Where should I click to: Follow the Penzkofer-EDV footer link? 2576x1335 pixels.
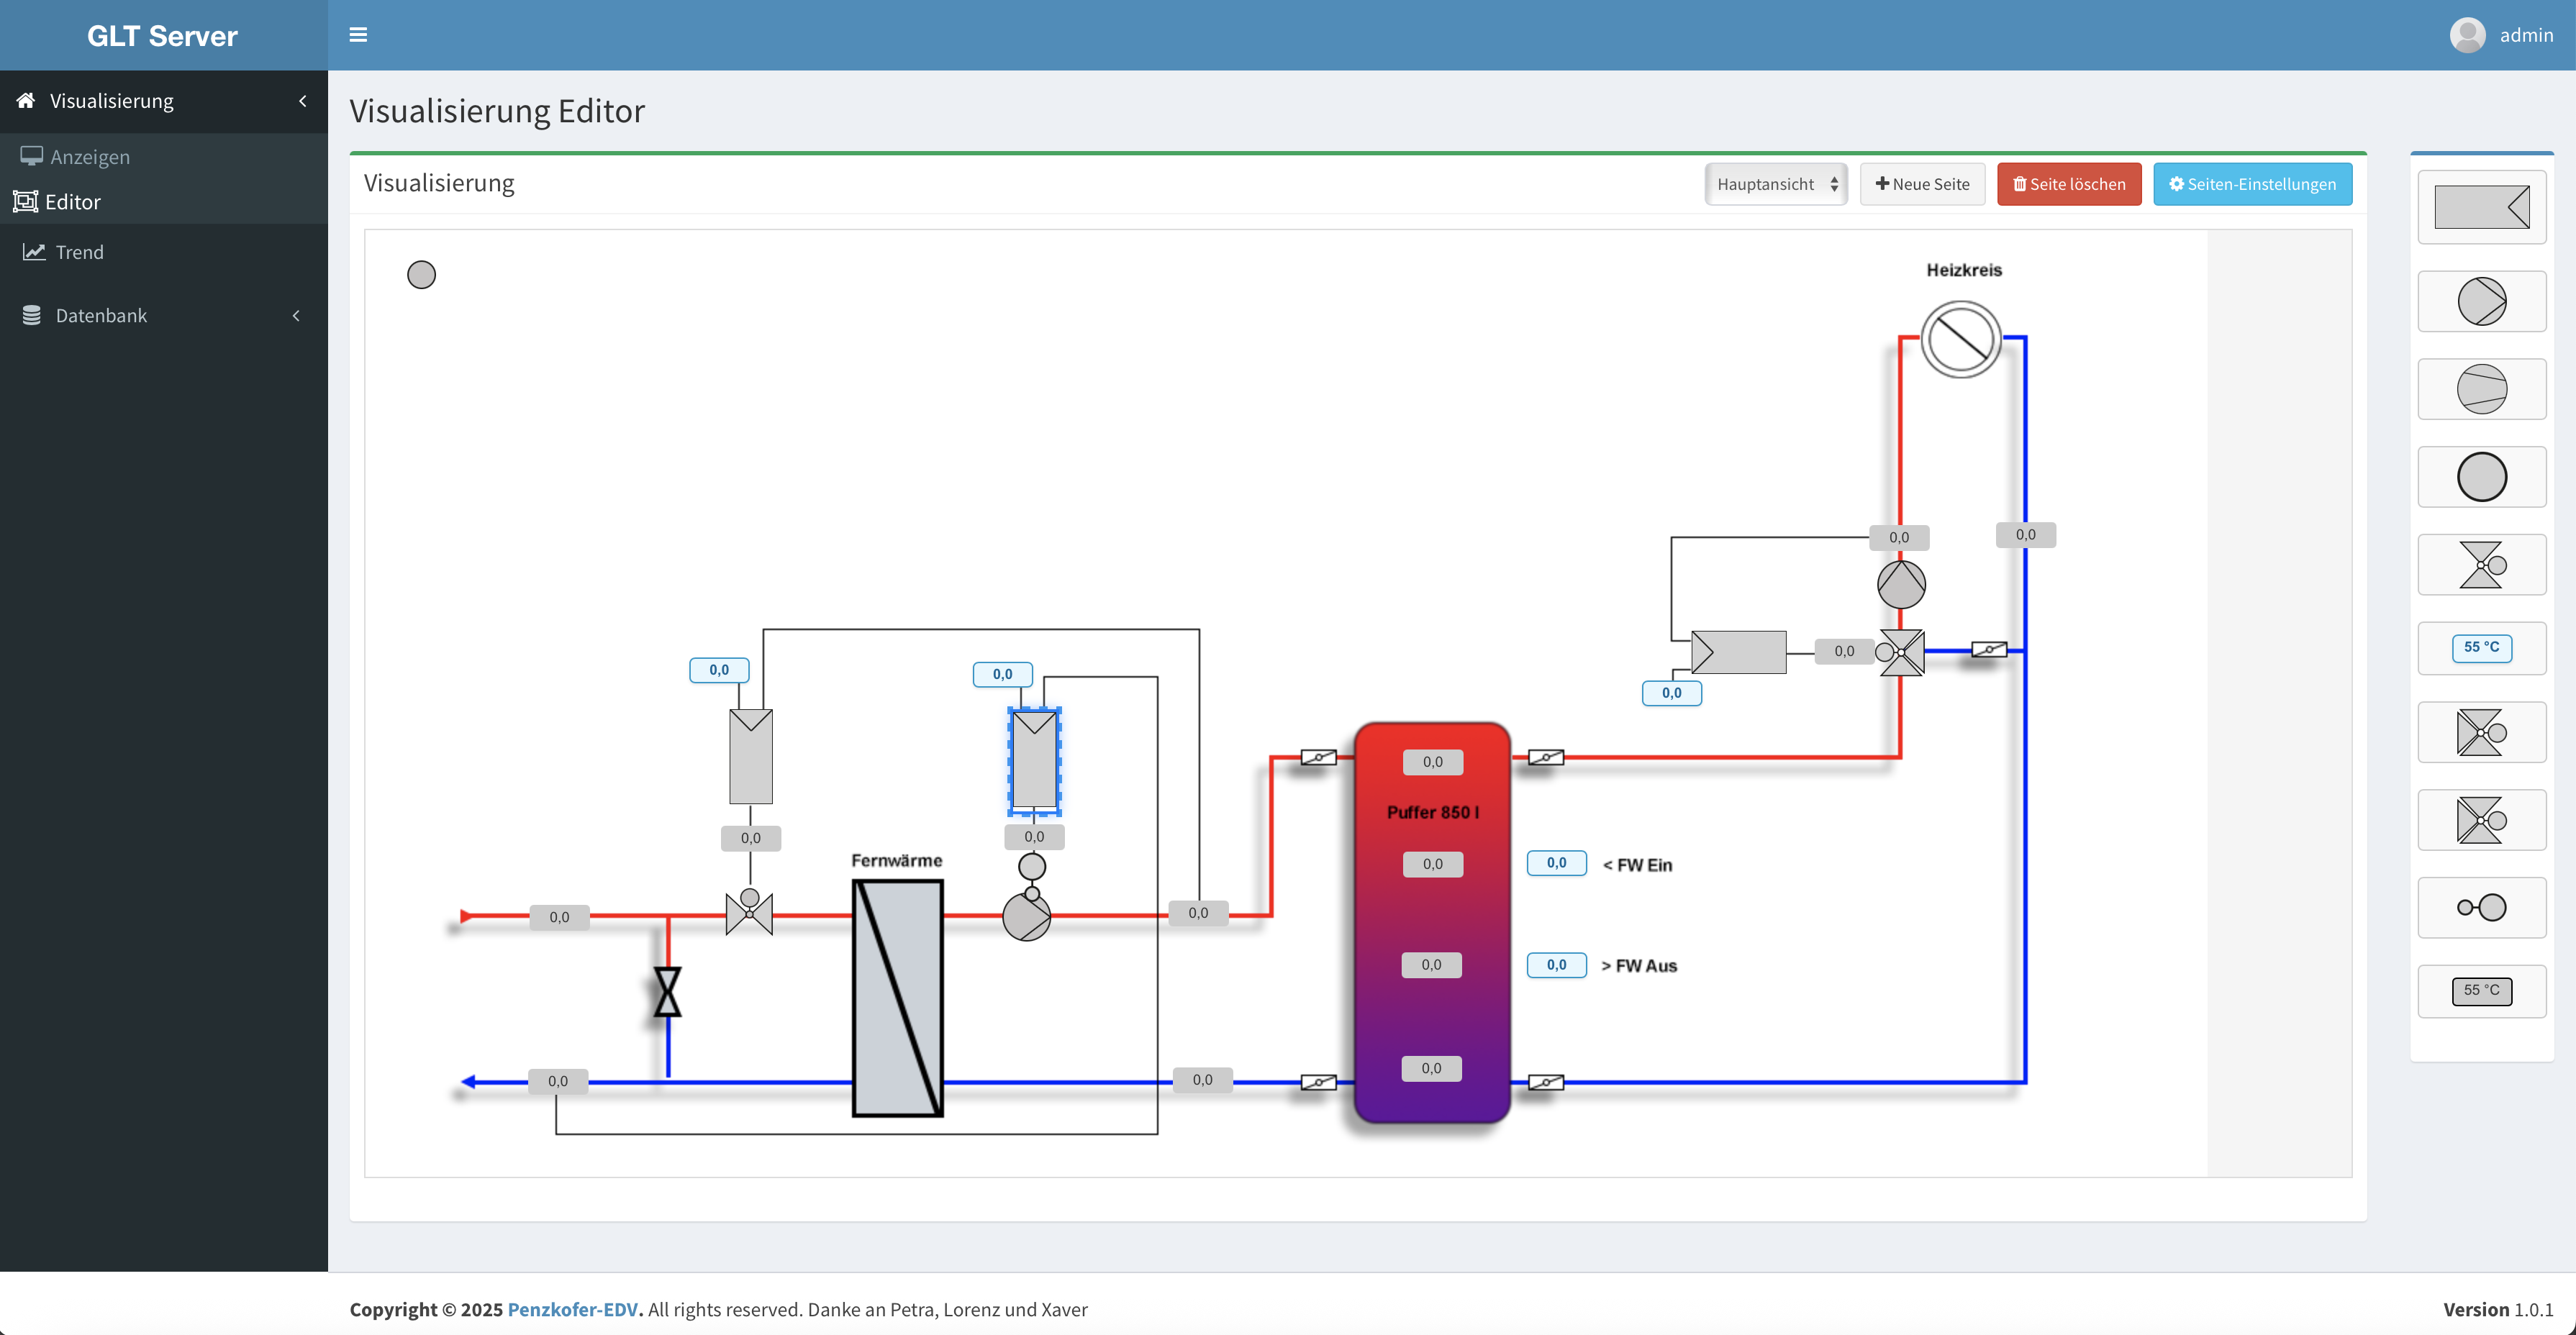tap(572, 1310)
